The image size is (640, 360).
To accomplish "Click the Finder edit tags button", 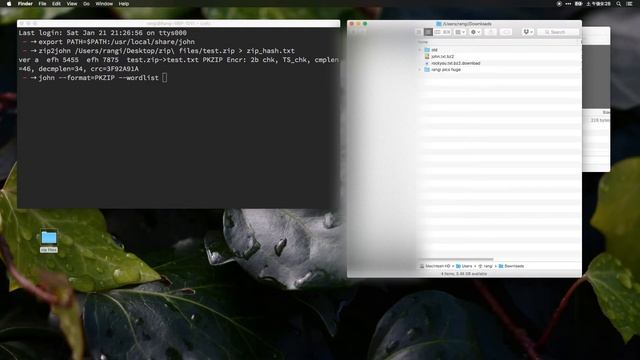I will 506,32.
